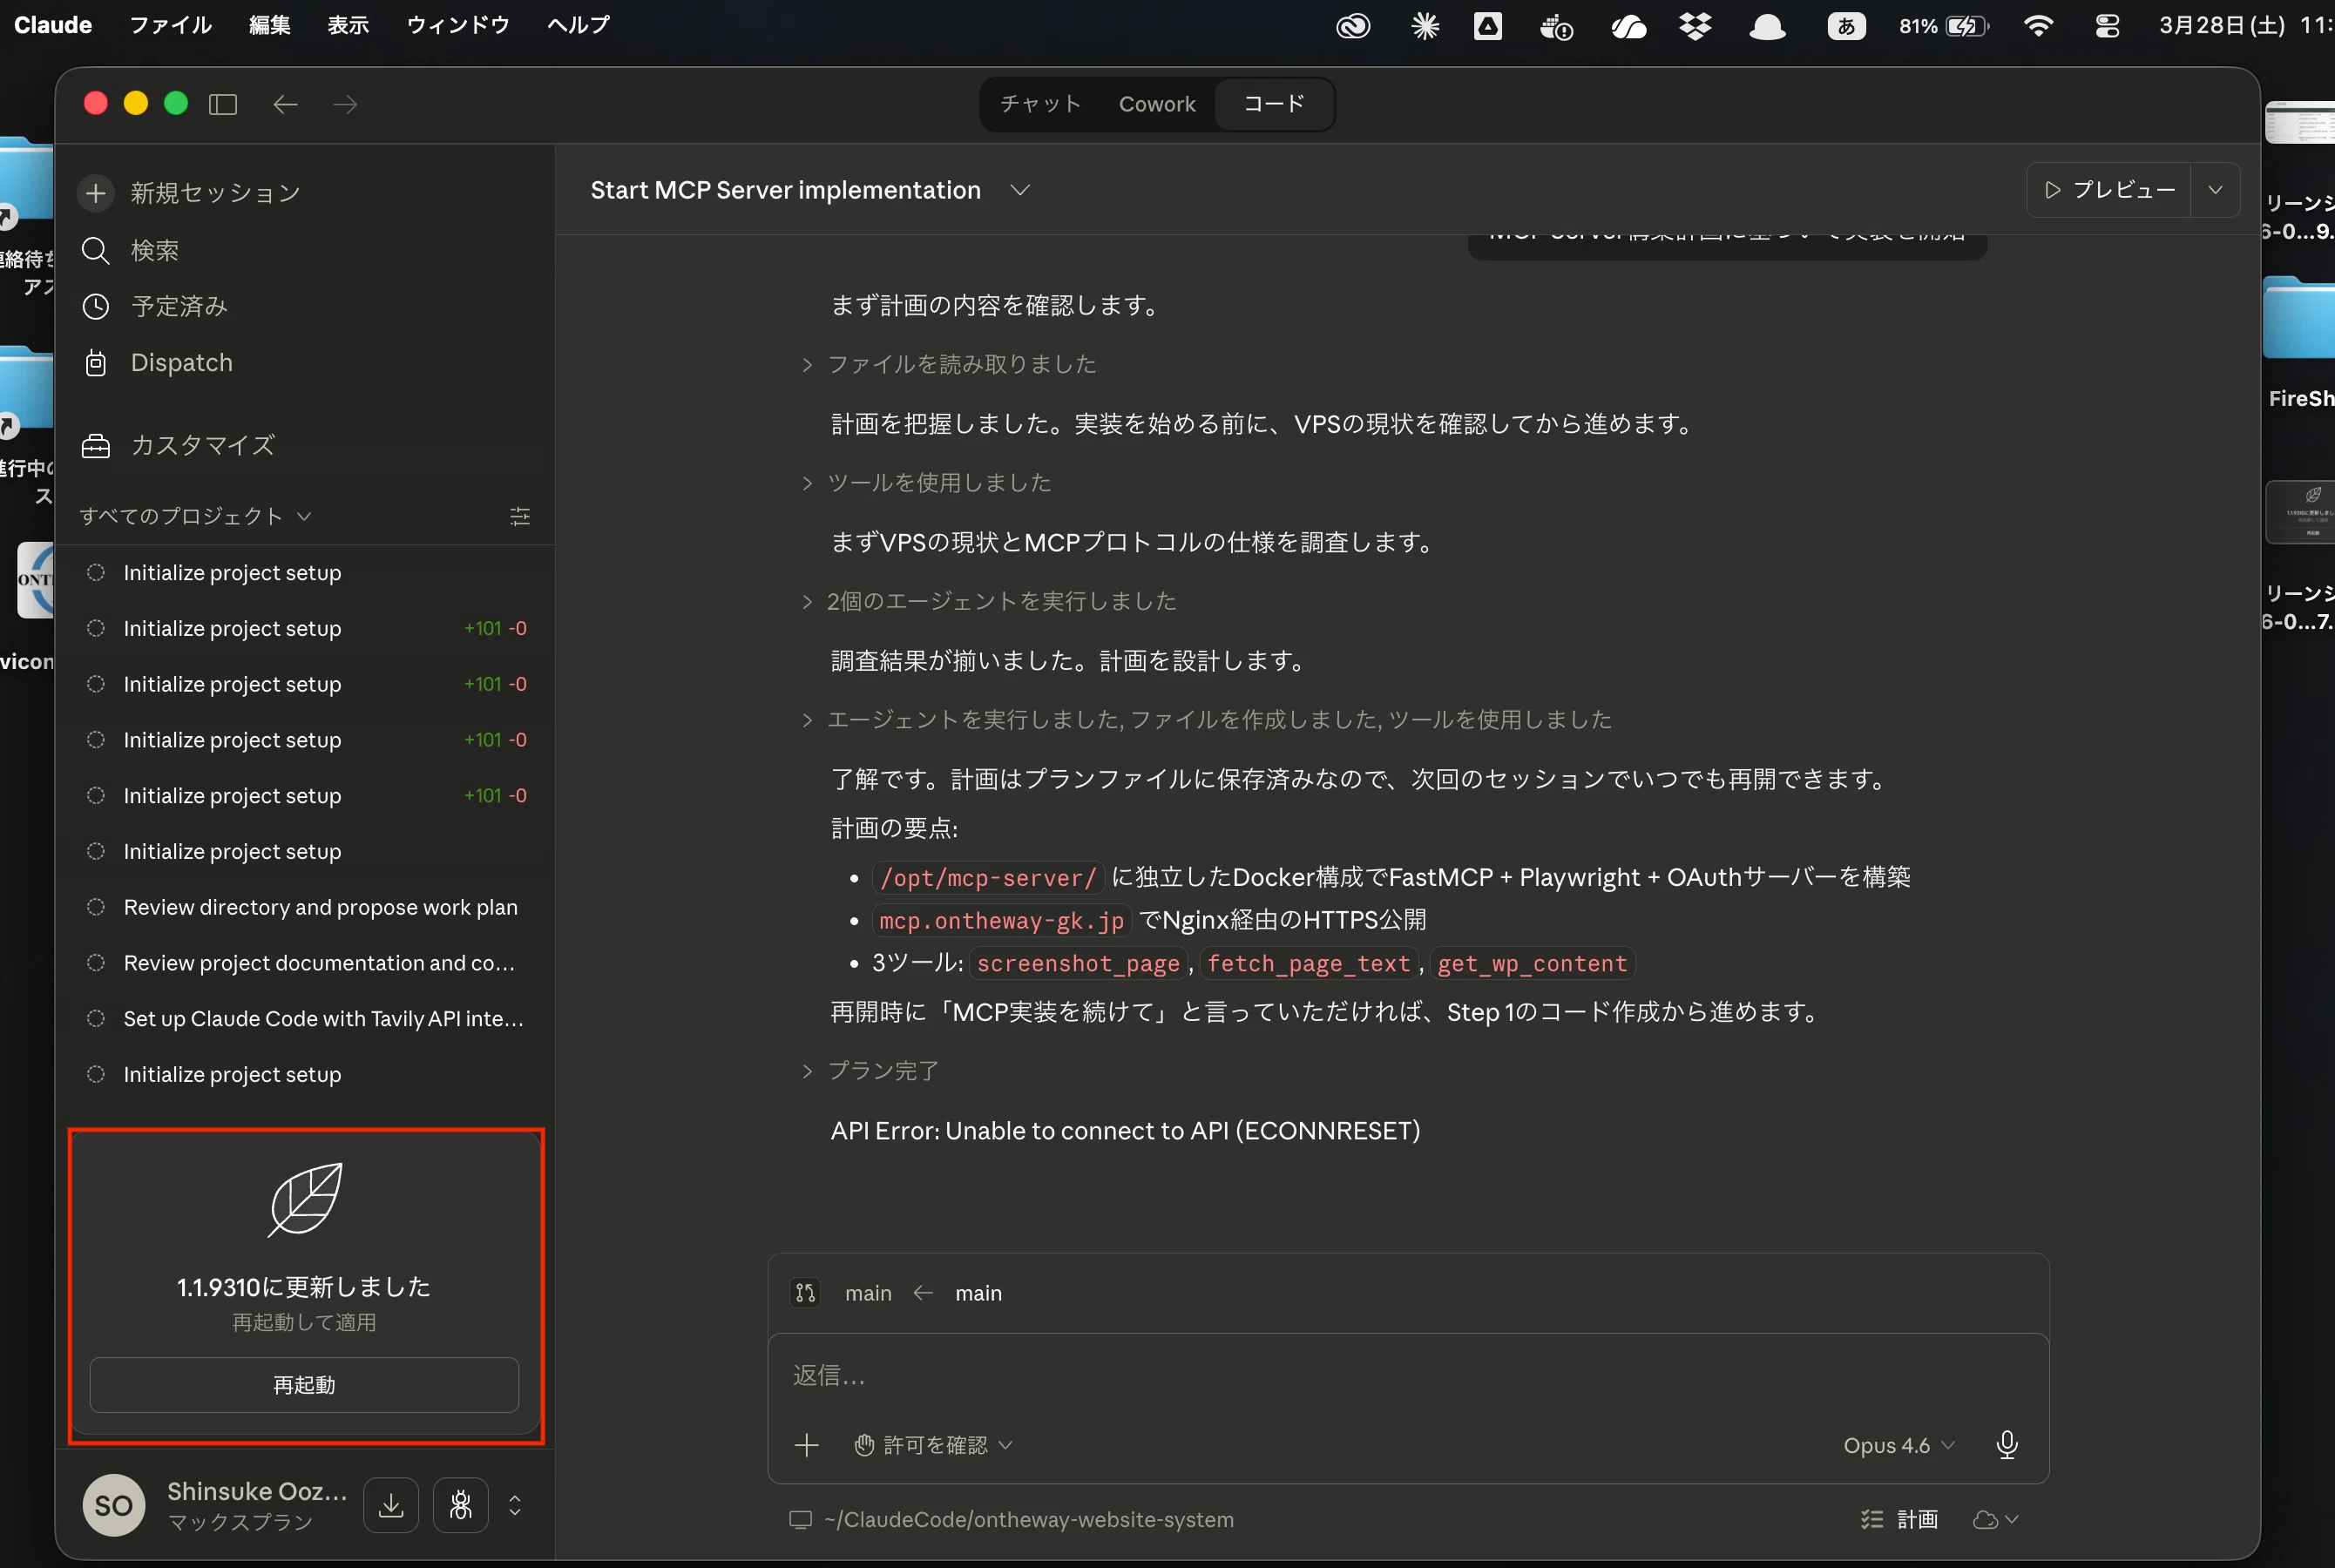Click the Japanese input あ indicator
Viewport: 2335px width, 1568px height.
(1846, 26)
